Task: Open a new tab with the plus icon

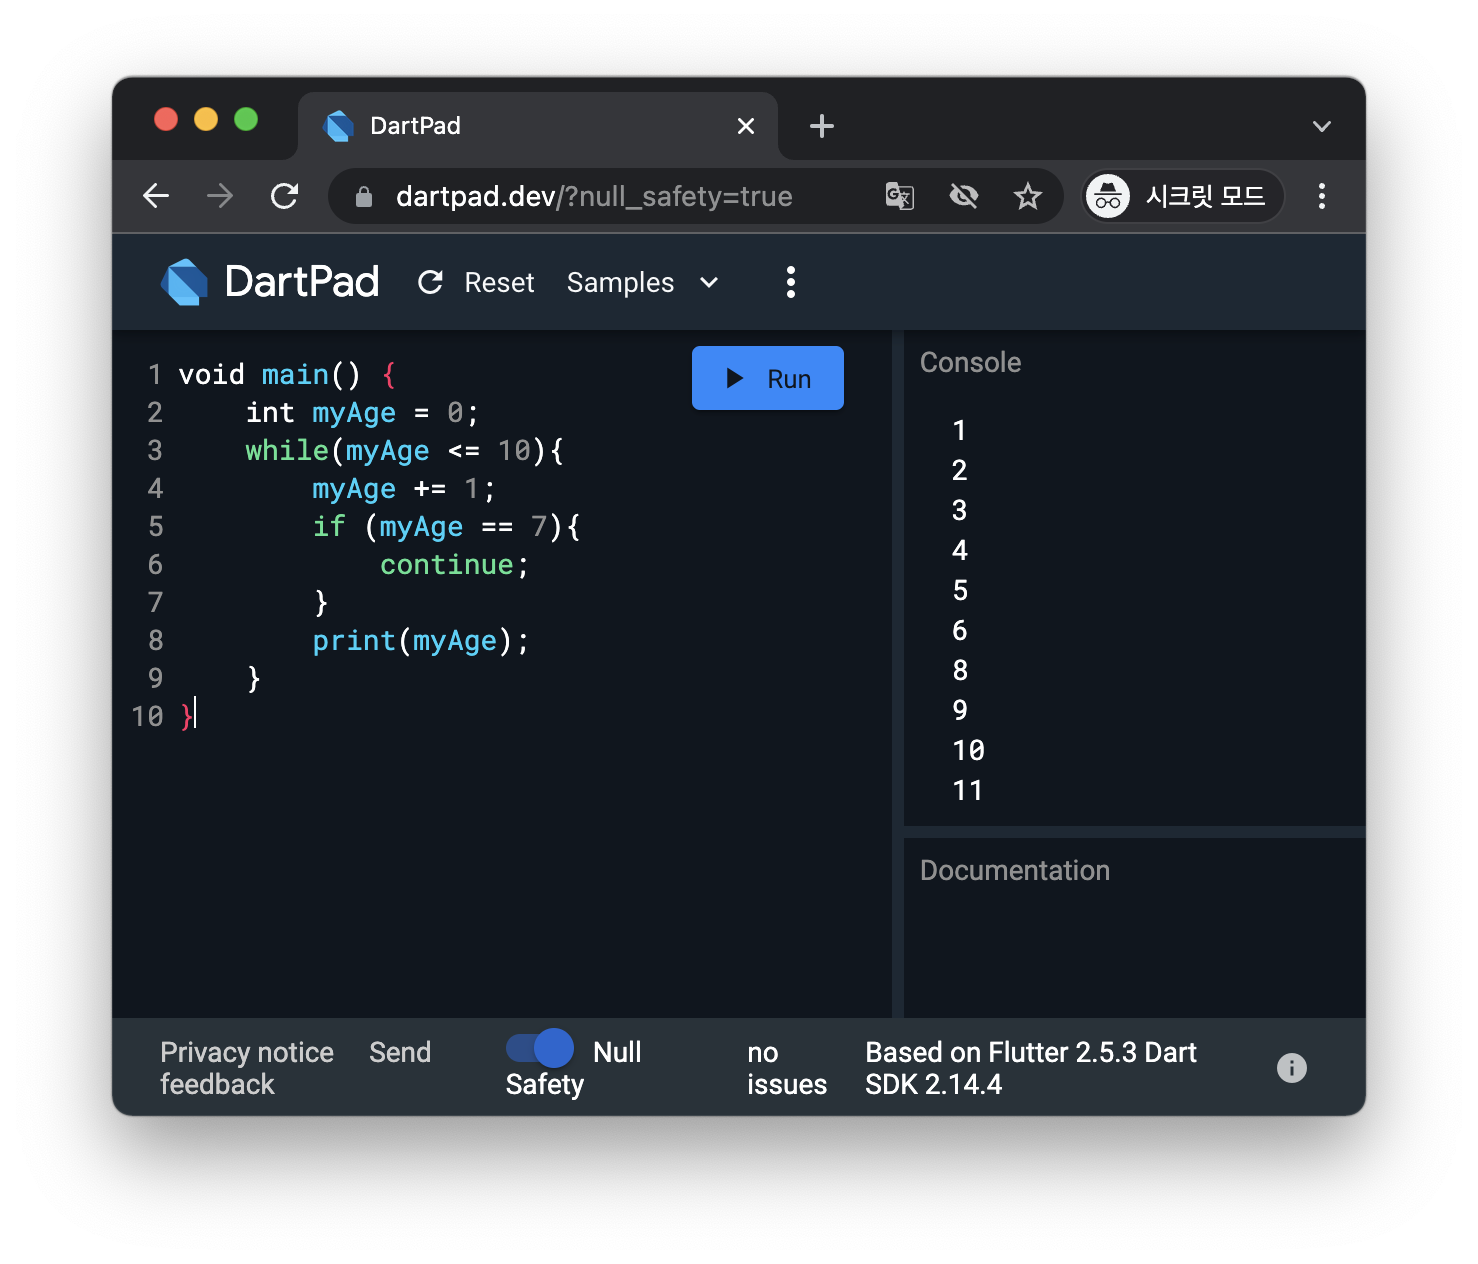Action: pos(822,126)
